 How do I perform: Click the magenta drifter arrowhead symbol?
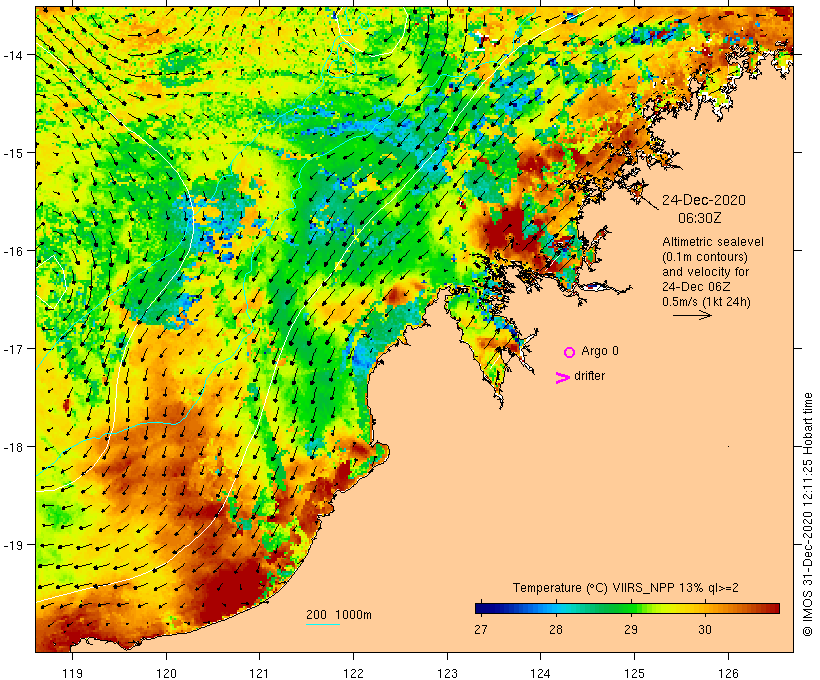pyautogui.click(x=562, y=378)
